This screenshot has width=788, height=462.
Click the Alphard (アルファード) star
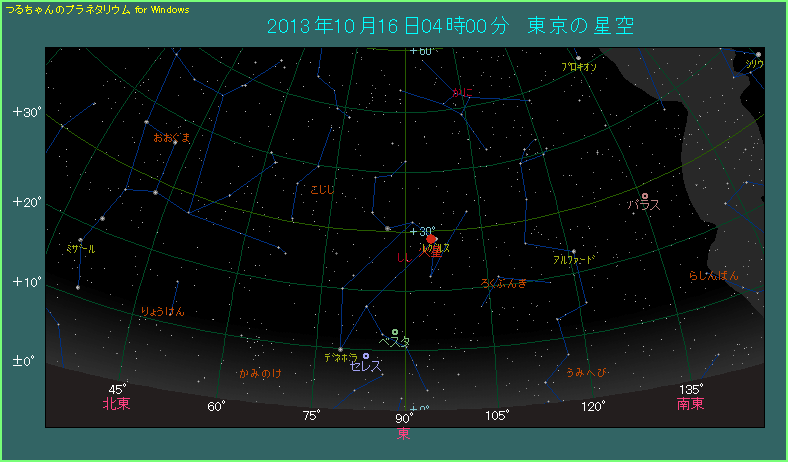(x=574, y=251)
